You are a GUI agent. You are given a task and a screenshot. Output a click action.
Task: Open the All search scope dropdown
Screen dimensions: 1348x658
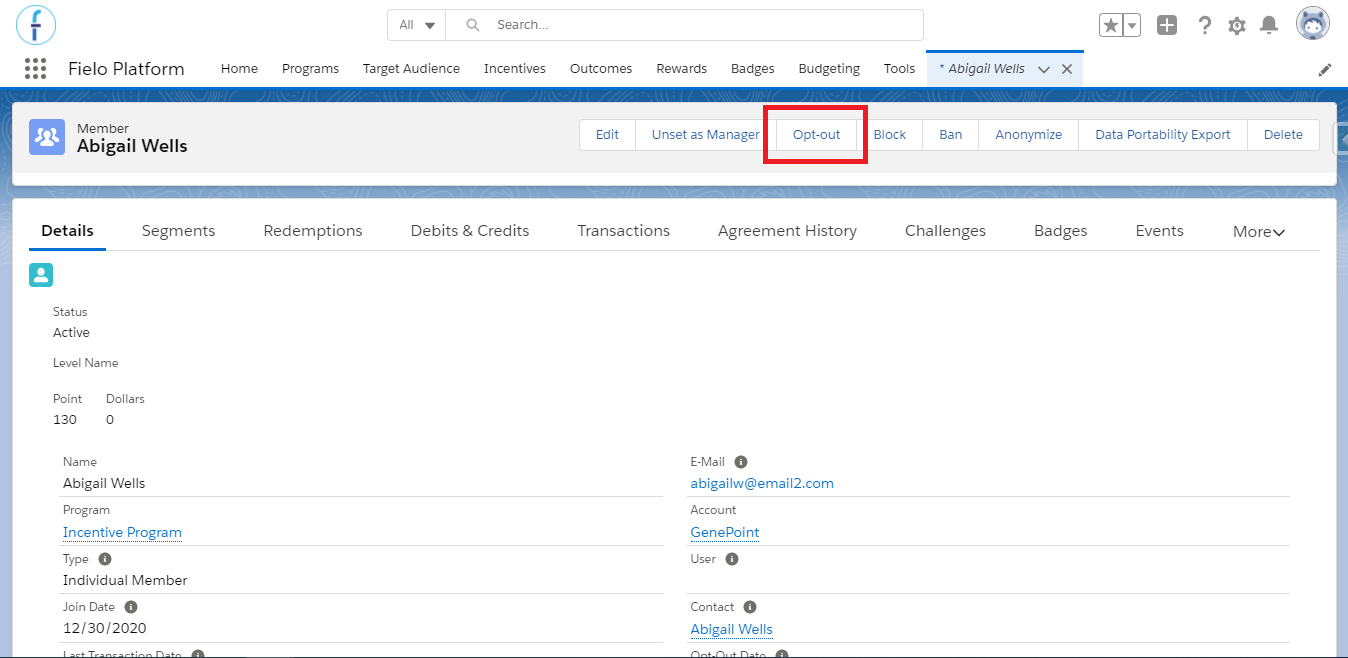pos(417,25)
